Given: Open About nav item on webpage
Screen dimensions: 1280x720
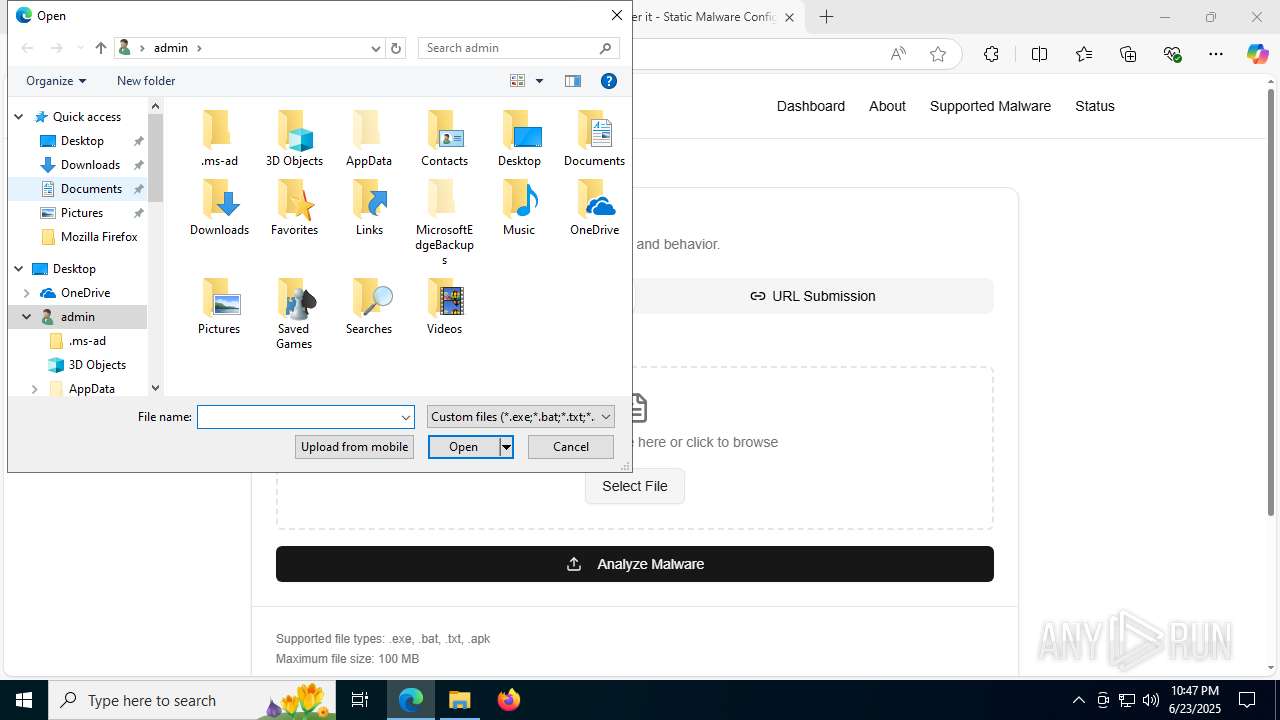Looking at the screenshot, I should tap(887, 106).
